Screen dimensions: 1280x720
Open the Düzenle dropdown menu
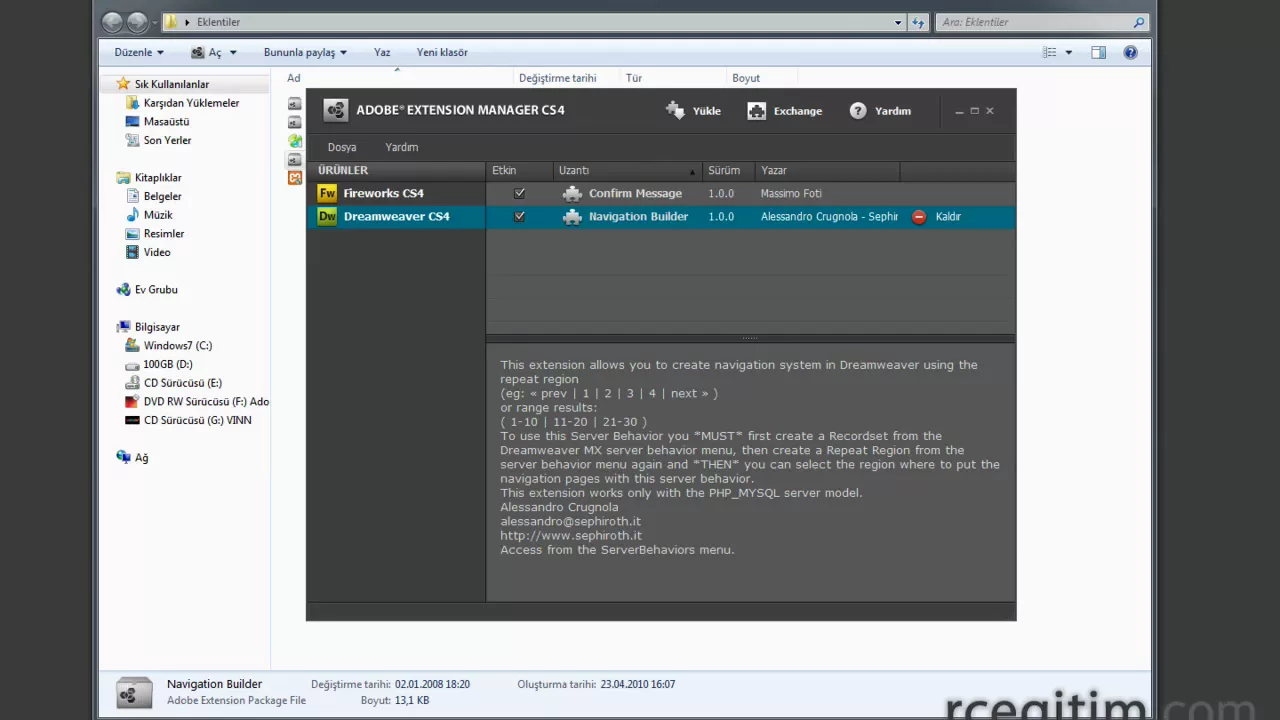(x=139, y=52)
